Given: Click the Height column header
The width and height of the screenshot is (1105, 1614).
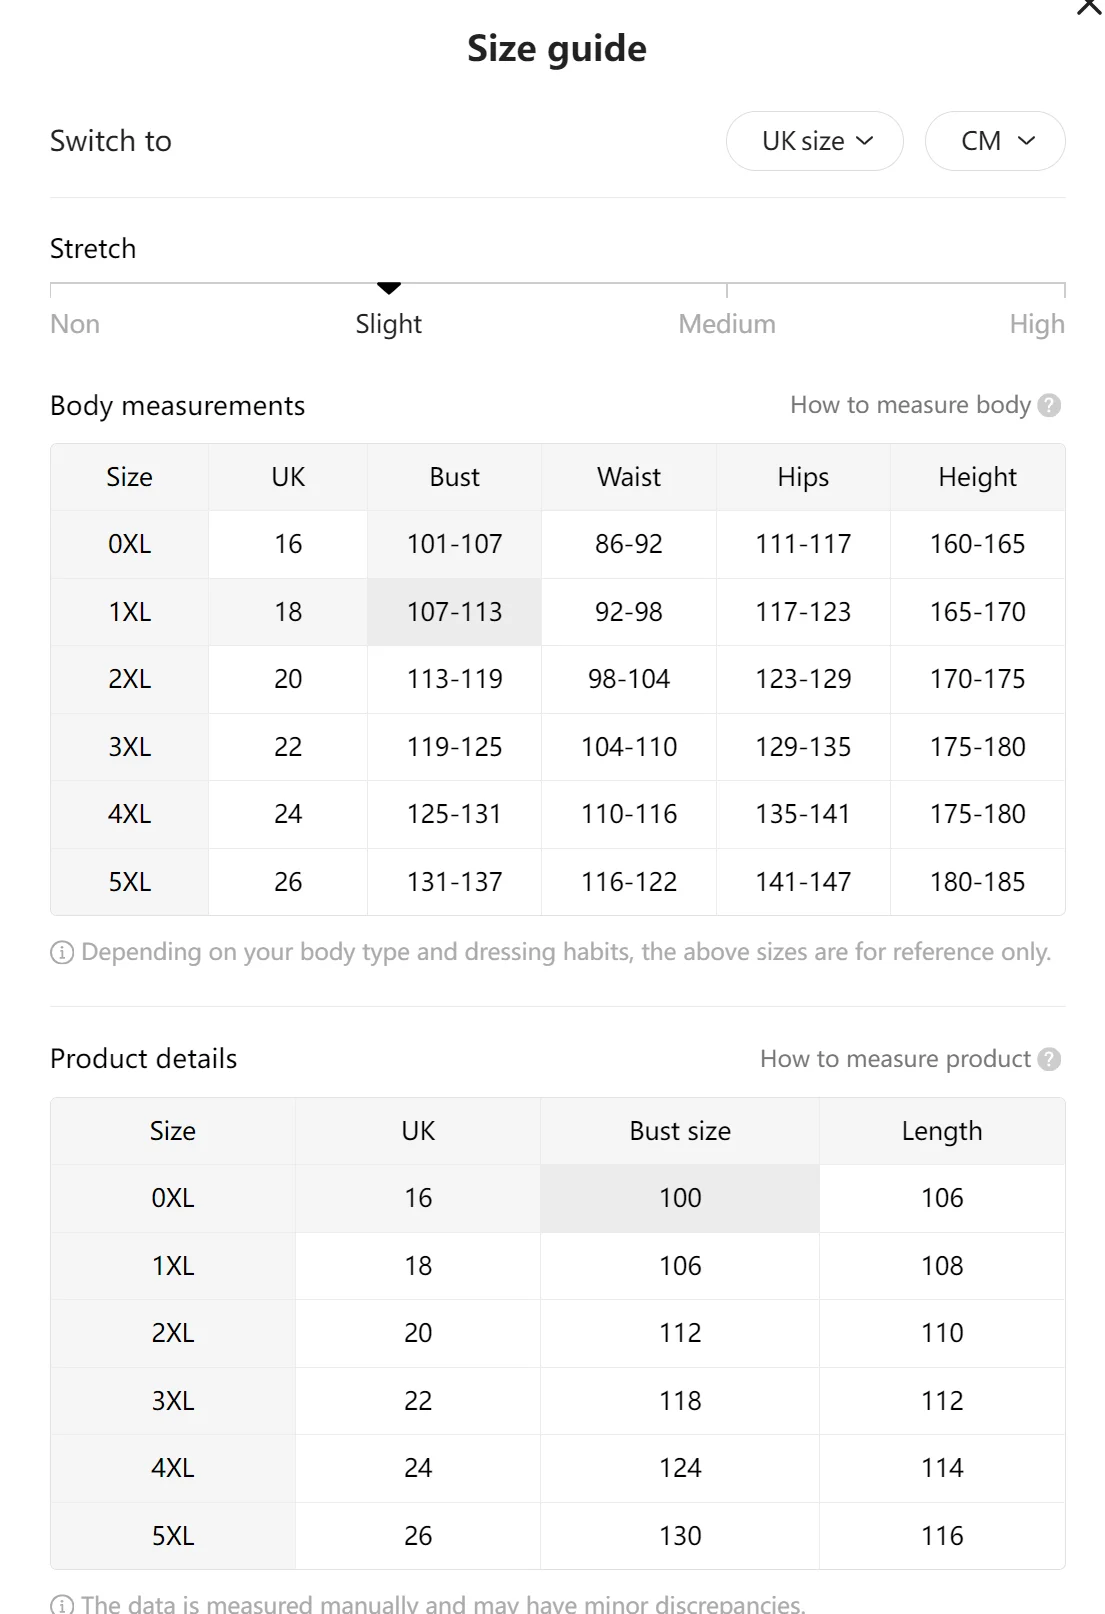Looking at the screenshot, I should click(x=977, y=477).
